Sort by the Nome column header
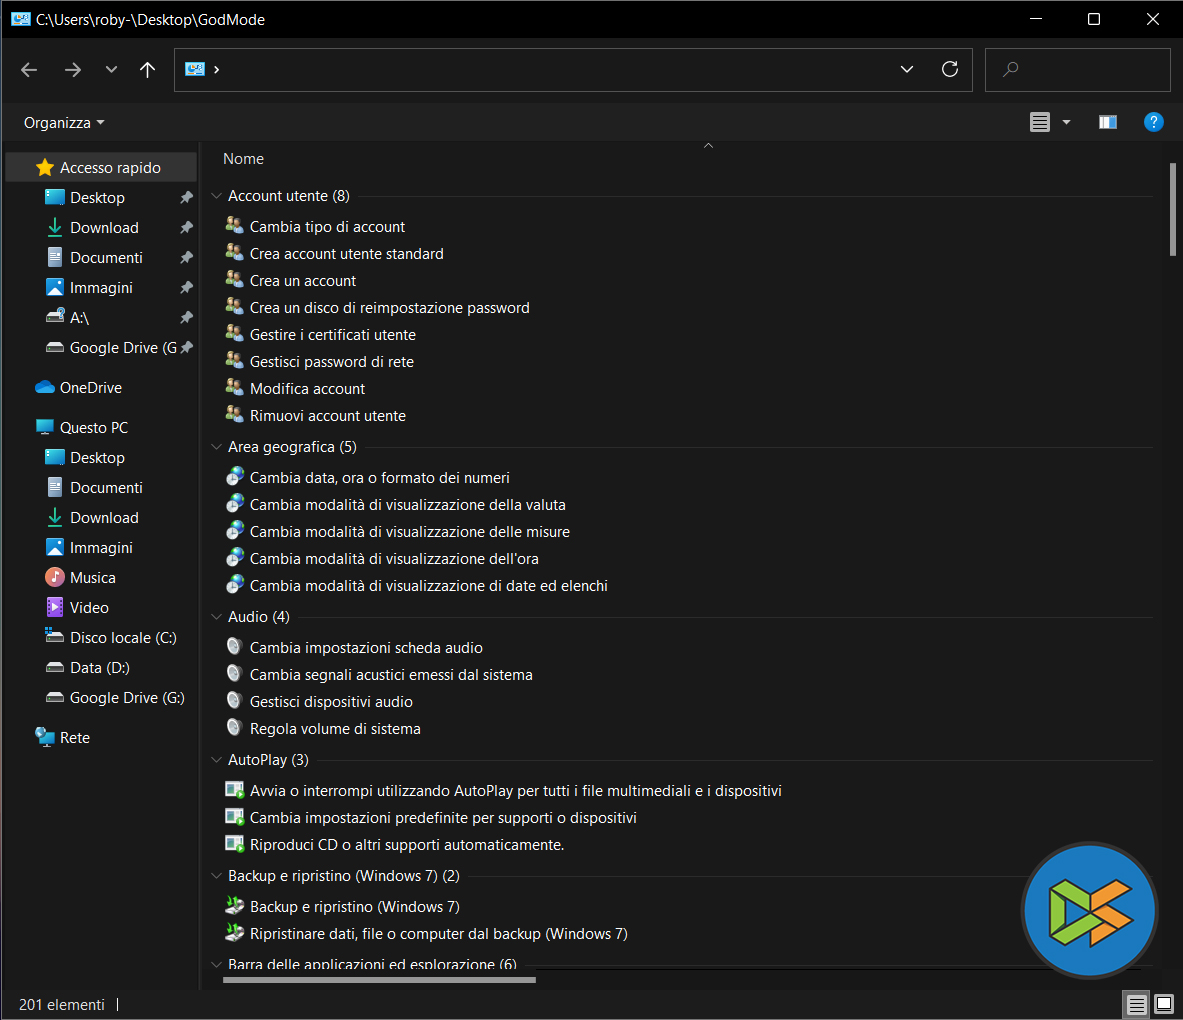This screenshot has height=1020, width=1183. [243, 159]
